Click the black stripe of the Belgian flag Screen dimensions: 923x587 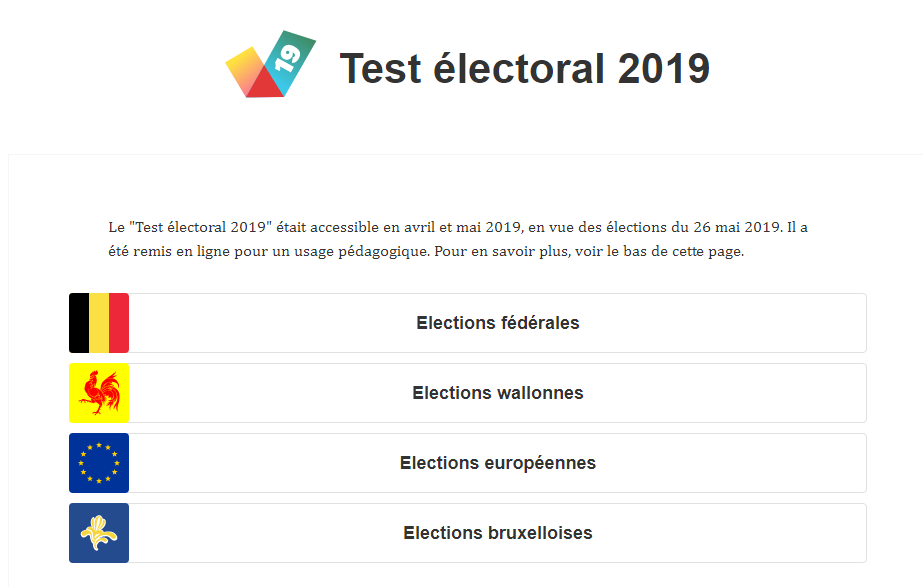coord(79,323)
